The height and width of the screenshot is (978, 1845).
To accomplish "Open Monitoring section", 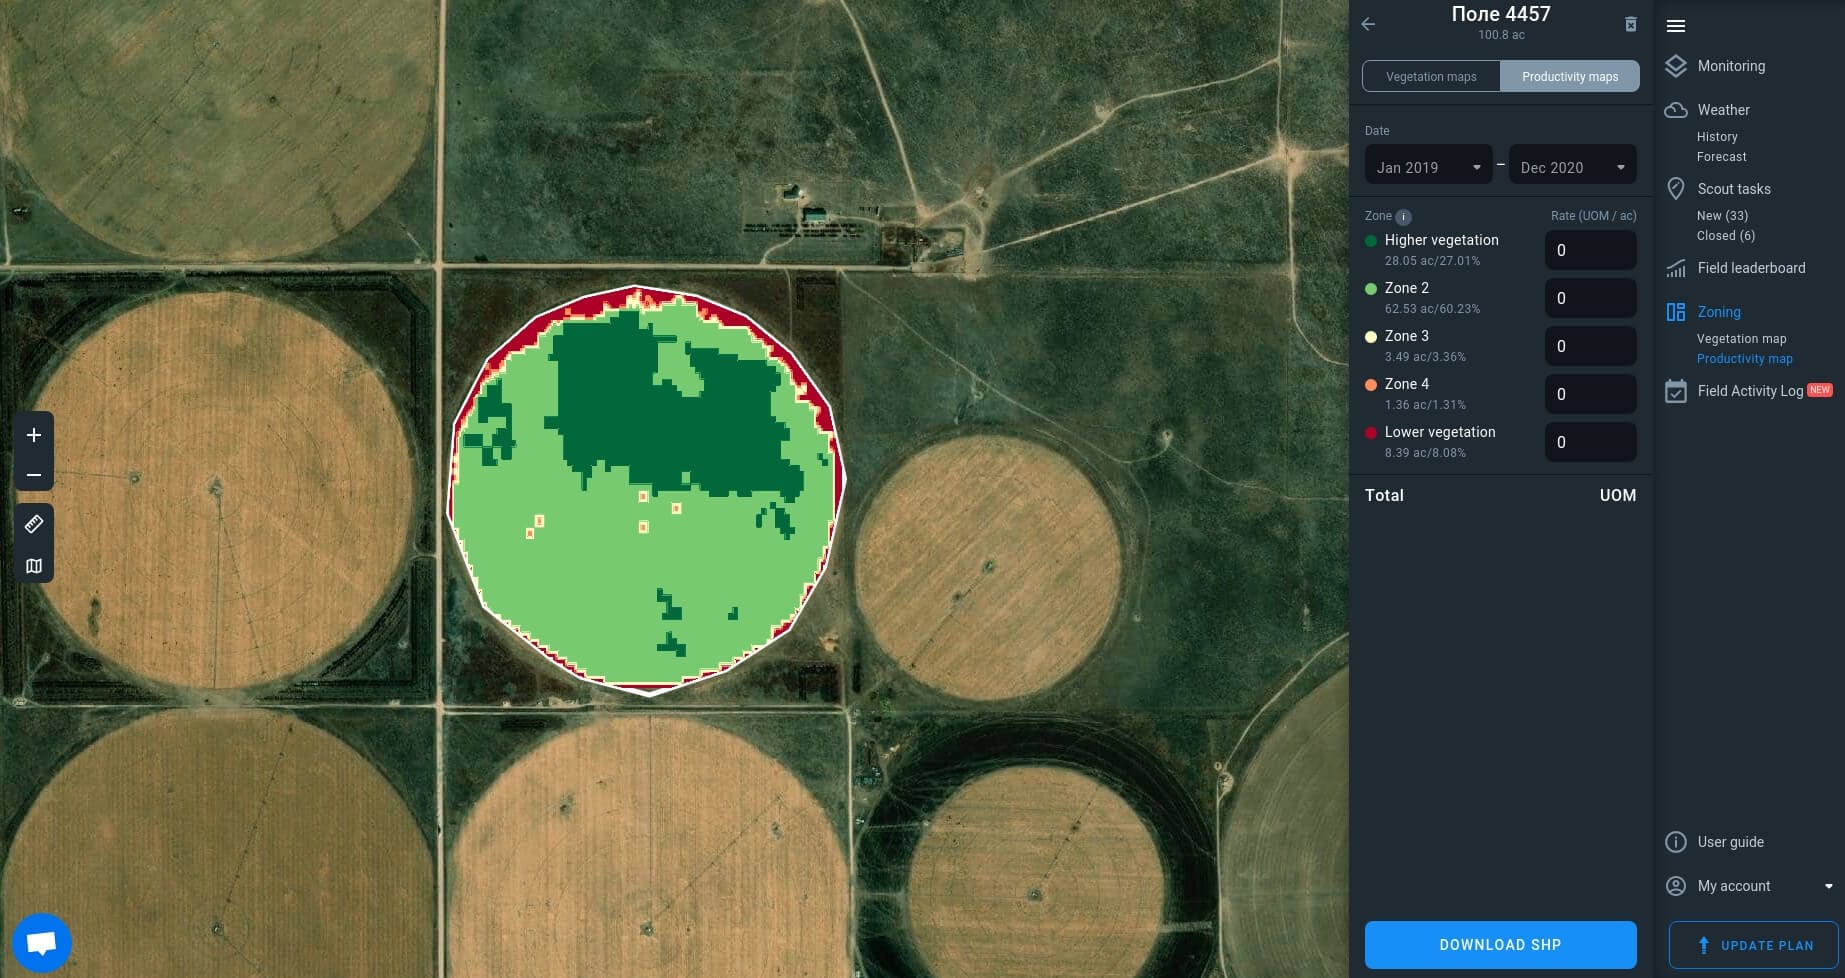I will [x=1731, y=66].
